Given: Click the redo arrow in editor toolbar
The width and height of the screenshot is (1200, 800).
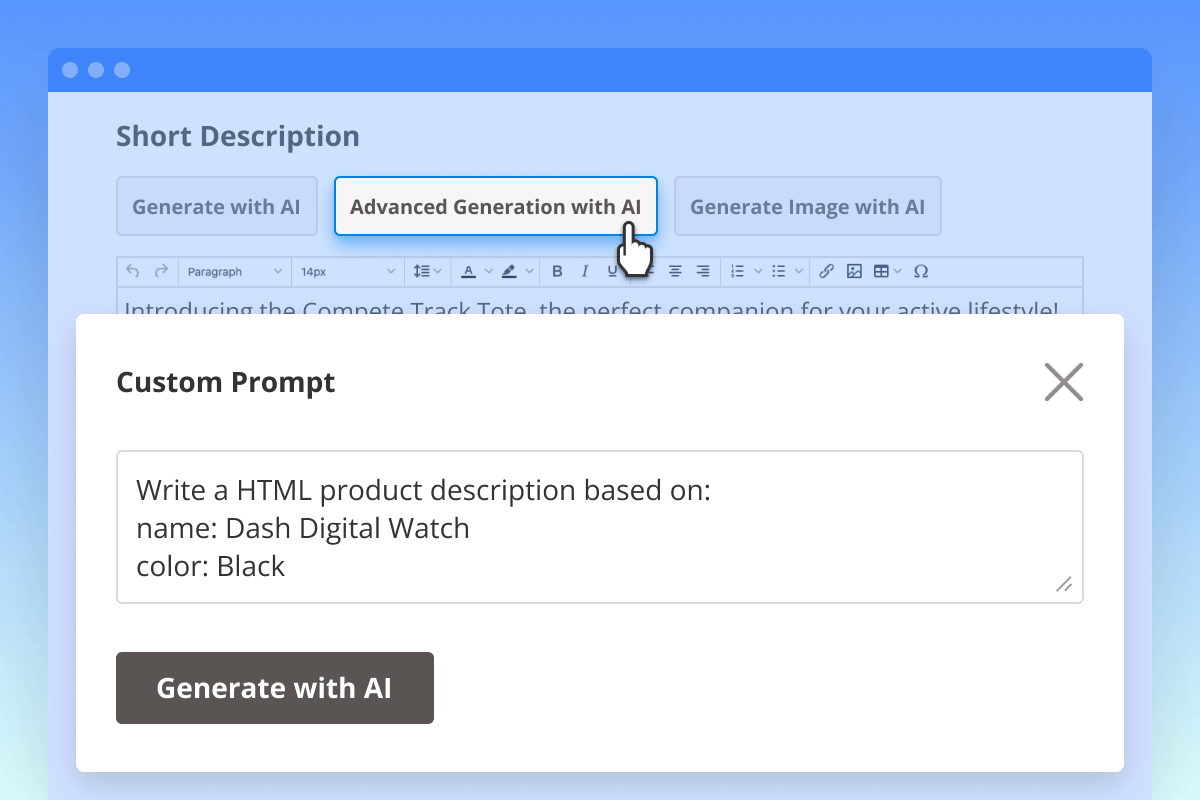Looking at the screenshot, I should pyautogui.click(x=161, y=271).
